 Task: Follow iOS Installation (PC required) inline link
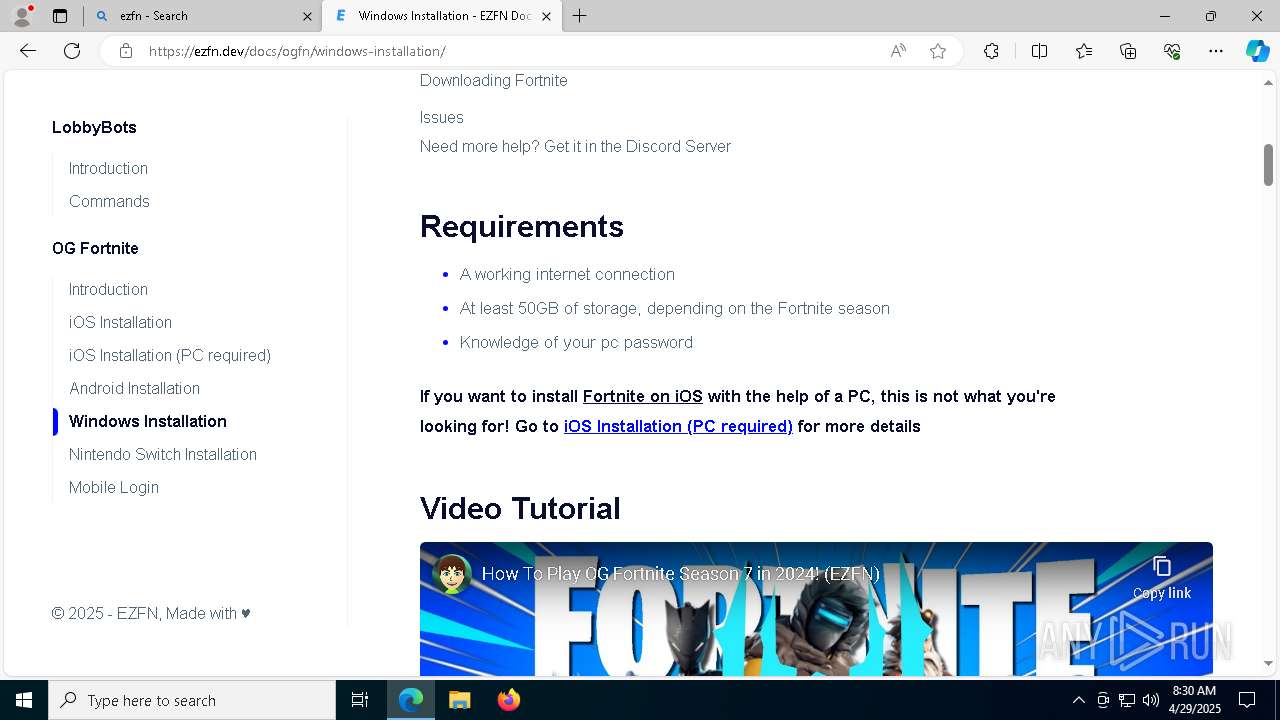[x=678, y=426]
